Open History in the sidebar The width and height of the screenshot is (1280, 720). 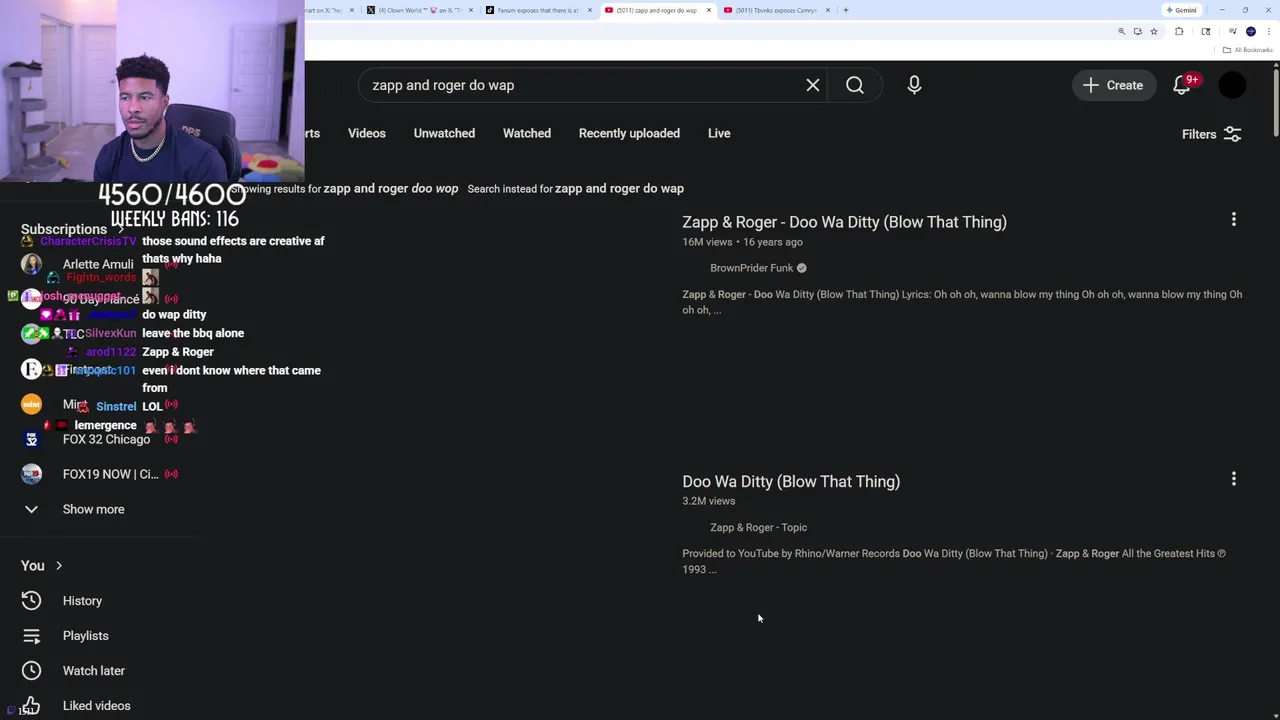click(82, 601)
